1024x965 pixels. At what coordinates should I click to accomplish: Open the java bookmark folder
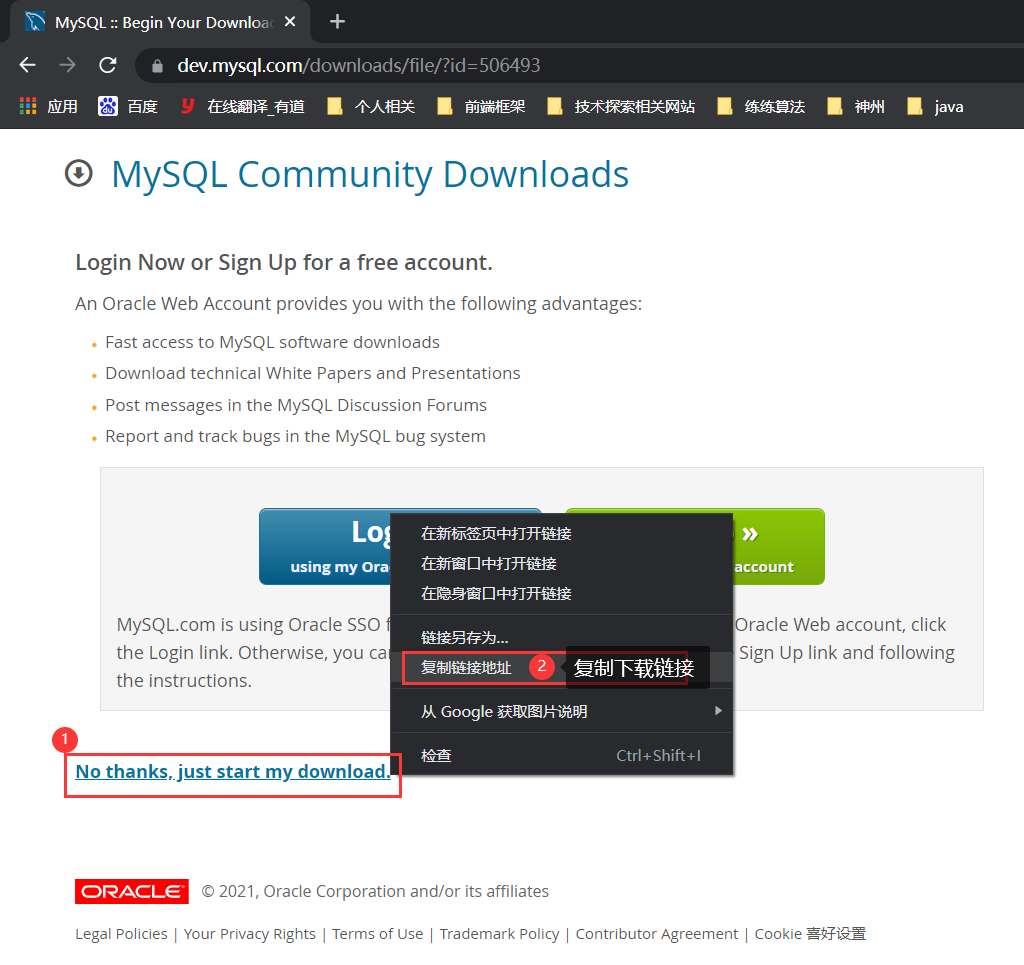(936, 106)
